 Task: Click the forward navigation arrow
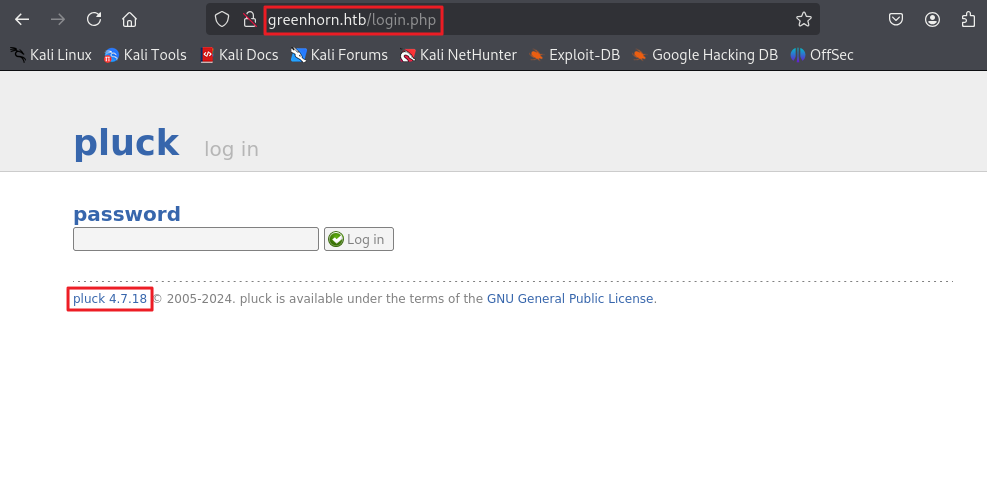58,20
